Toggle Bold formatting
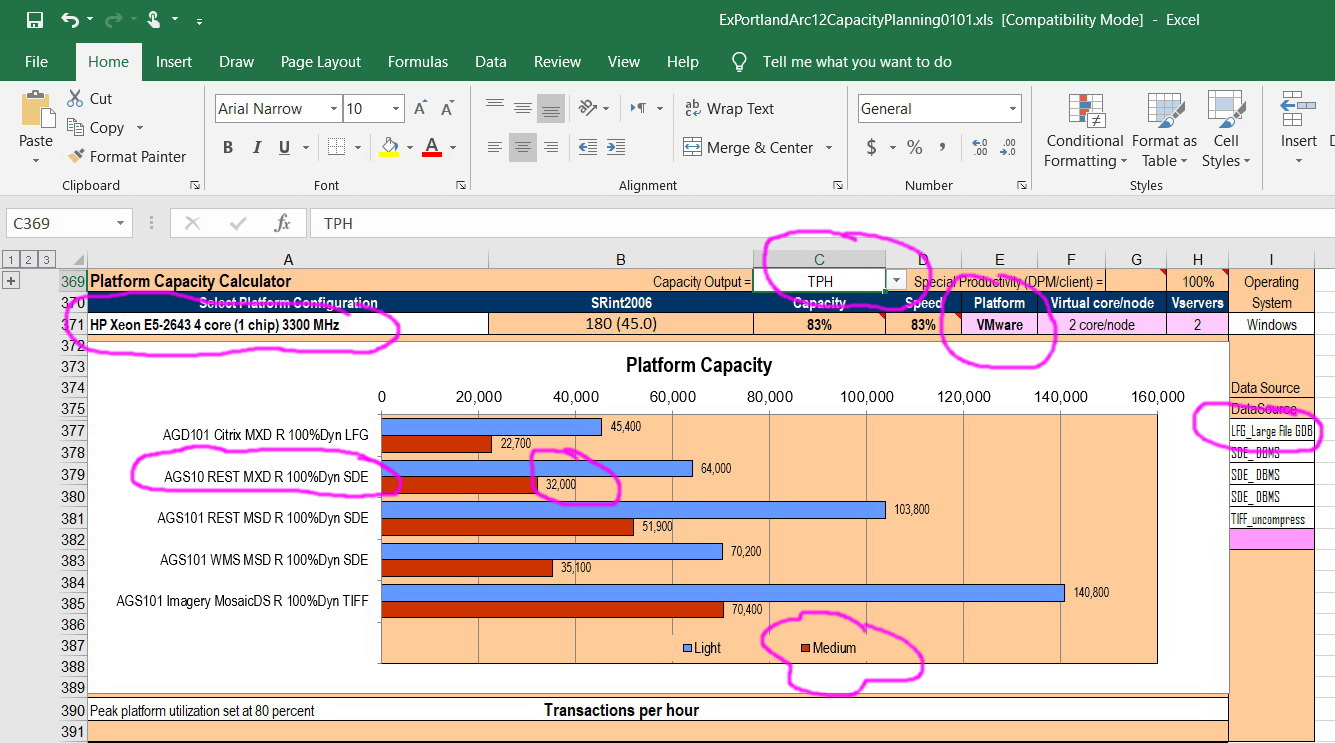The image size is (1335, 743). pos(228,147)
